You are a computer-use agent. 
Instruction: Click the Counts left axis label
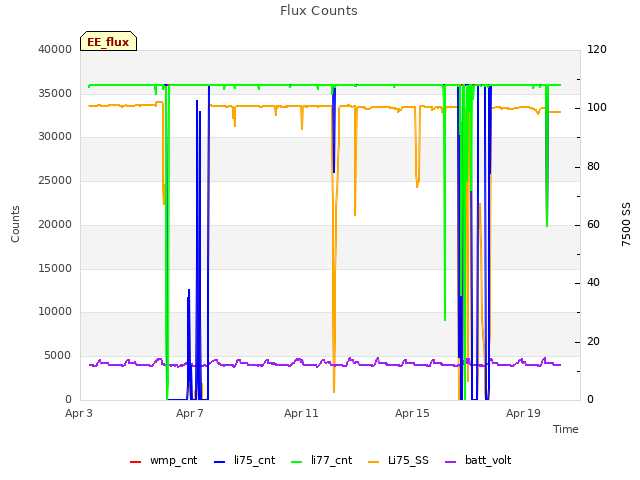[x=15, y=224]
